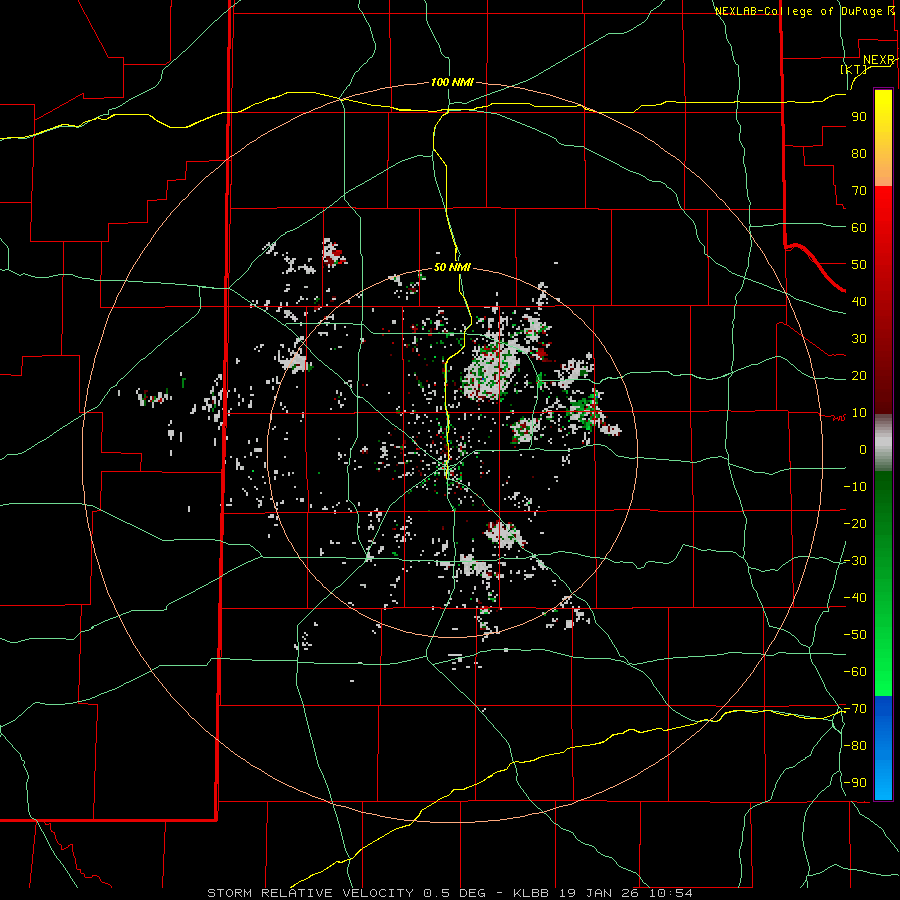Click the -20 value on the velocity scale

855,524
